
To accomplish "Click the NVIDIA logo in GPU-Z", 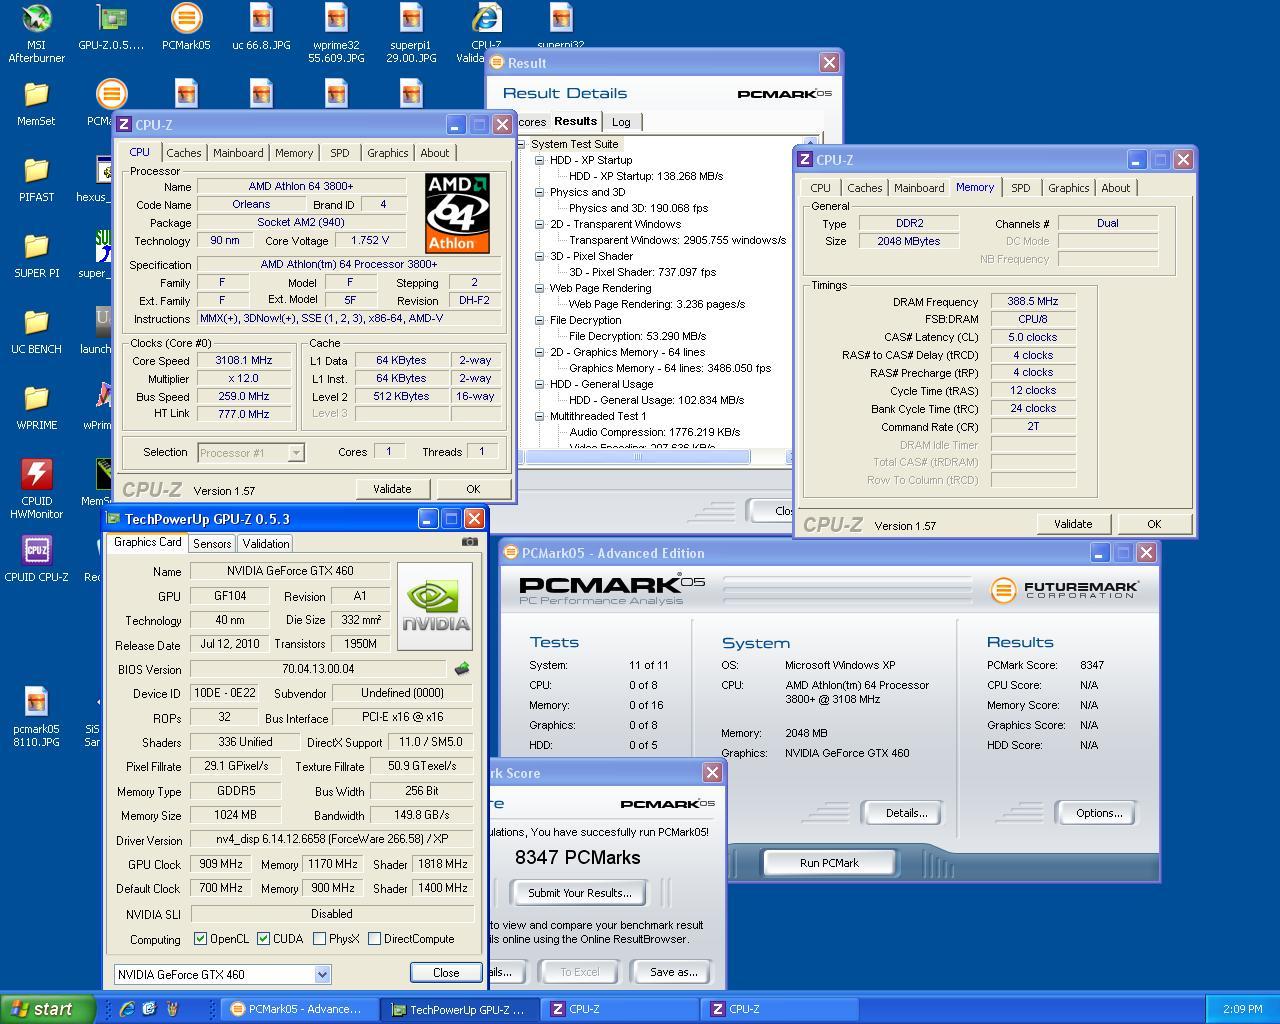I will pyautogui.click(x=435, y=607).
